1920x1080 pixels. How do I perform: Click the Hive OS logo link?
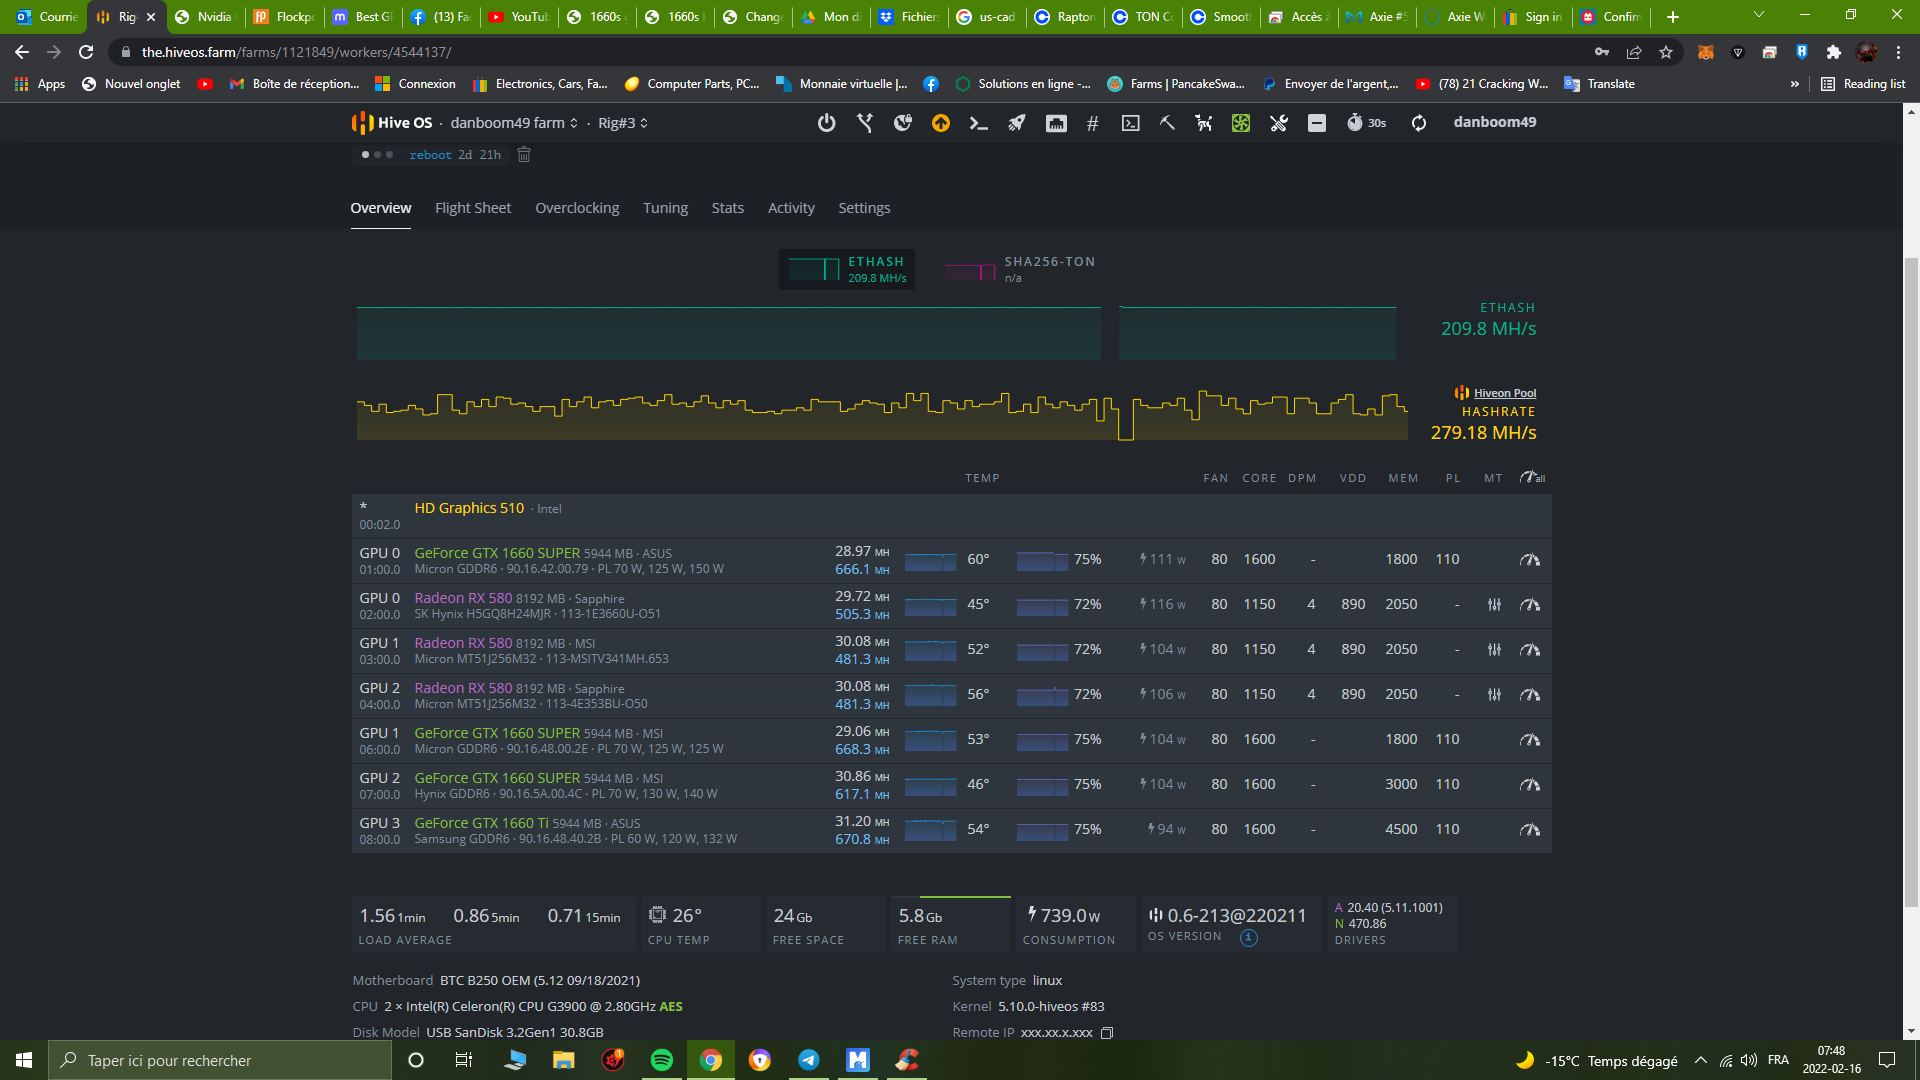coord(393,123)
